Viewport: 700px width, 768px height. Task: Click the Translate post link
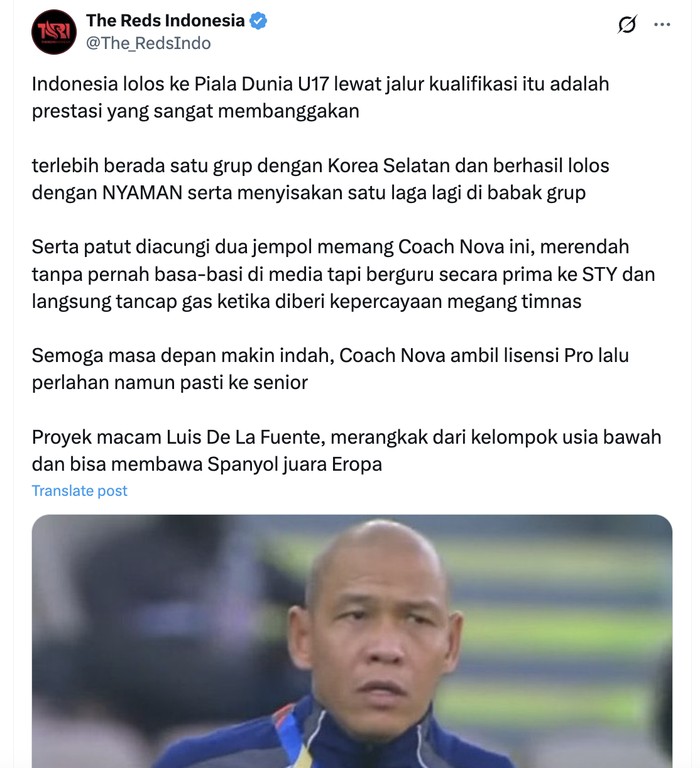(79, 490)
